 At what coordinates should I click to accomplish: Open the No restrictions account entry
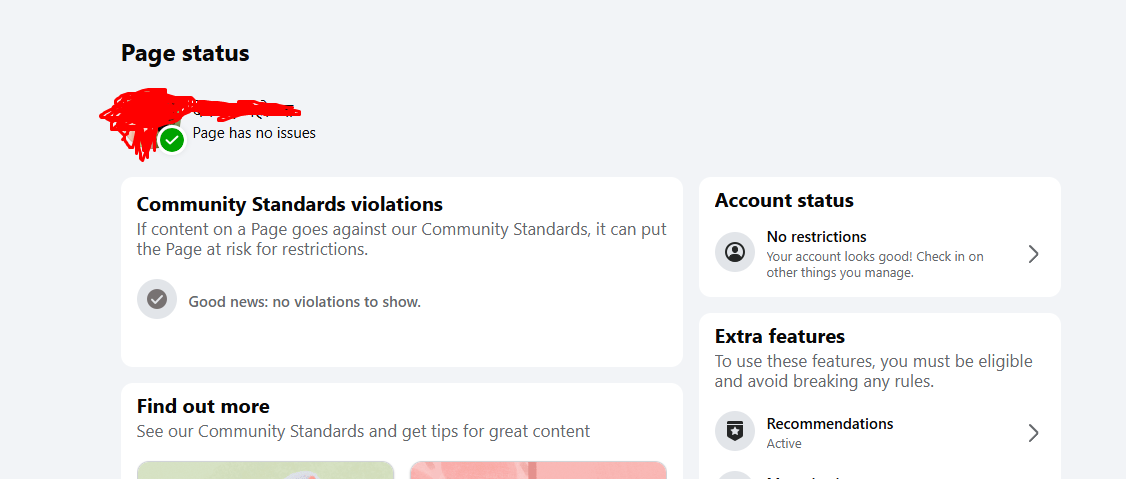(816, 237)
